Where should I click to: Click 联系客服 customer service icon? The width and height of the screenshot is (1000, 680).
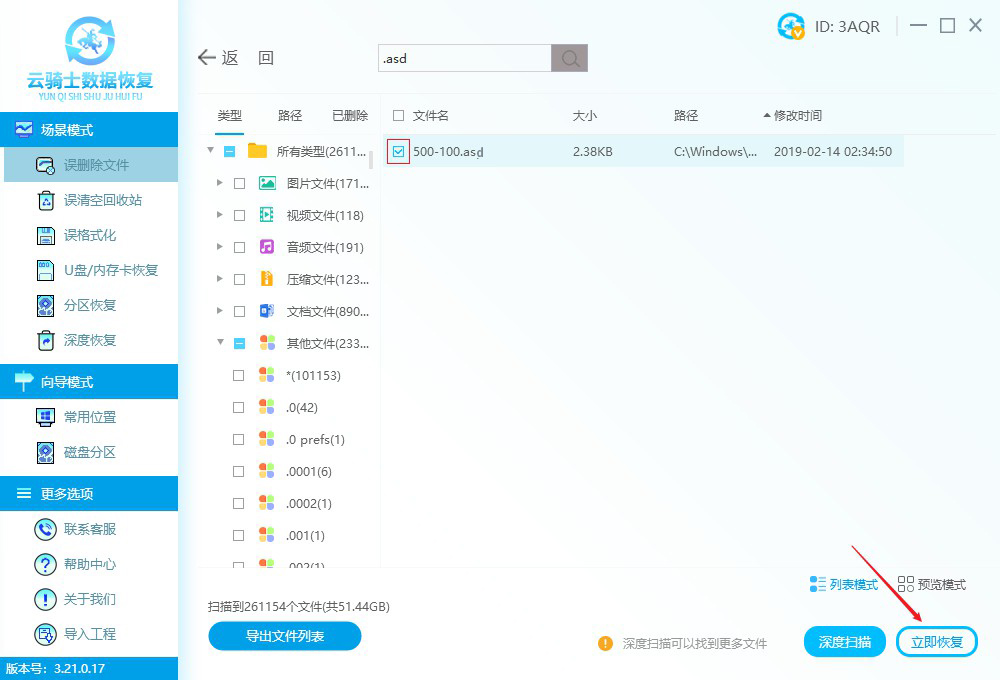click(46, 529)
